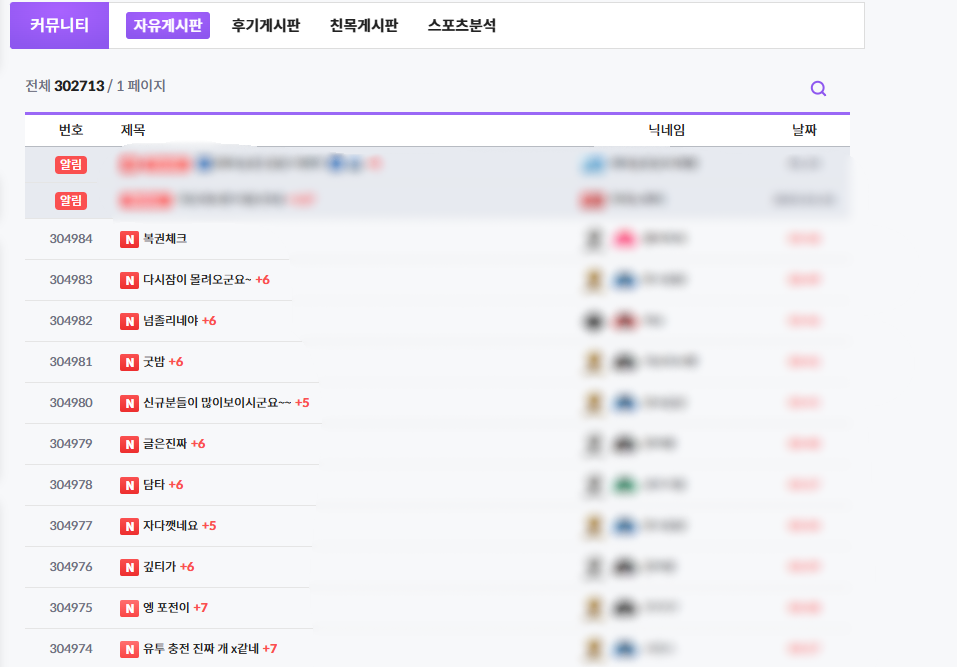Click the 커뮤니티 purple header button
Screen dimensions: 957x667
(x=59, y=25)
